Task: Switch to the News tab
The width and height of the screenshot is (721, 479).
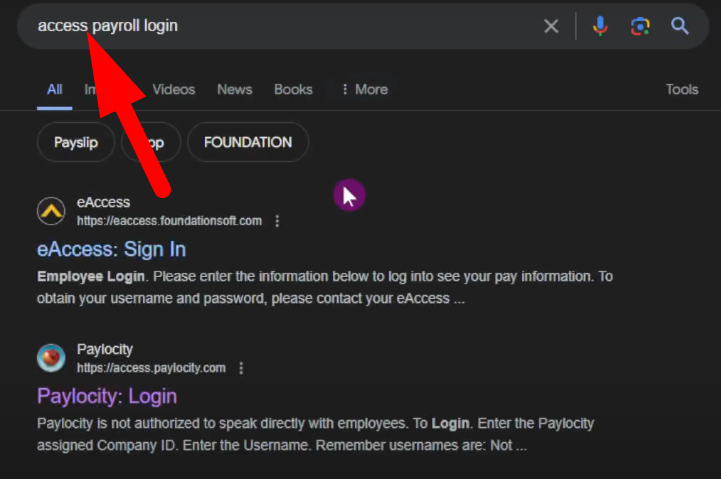Action: point(234,89)
